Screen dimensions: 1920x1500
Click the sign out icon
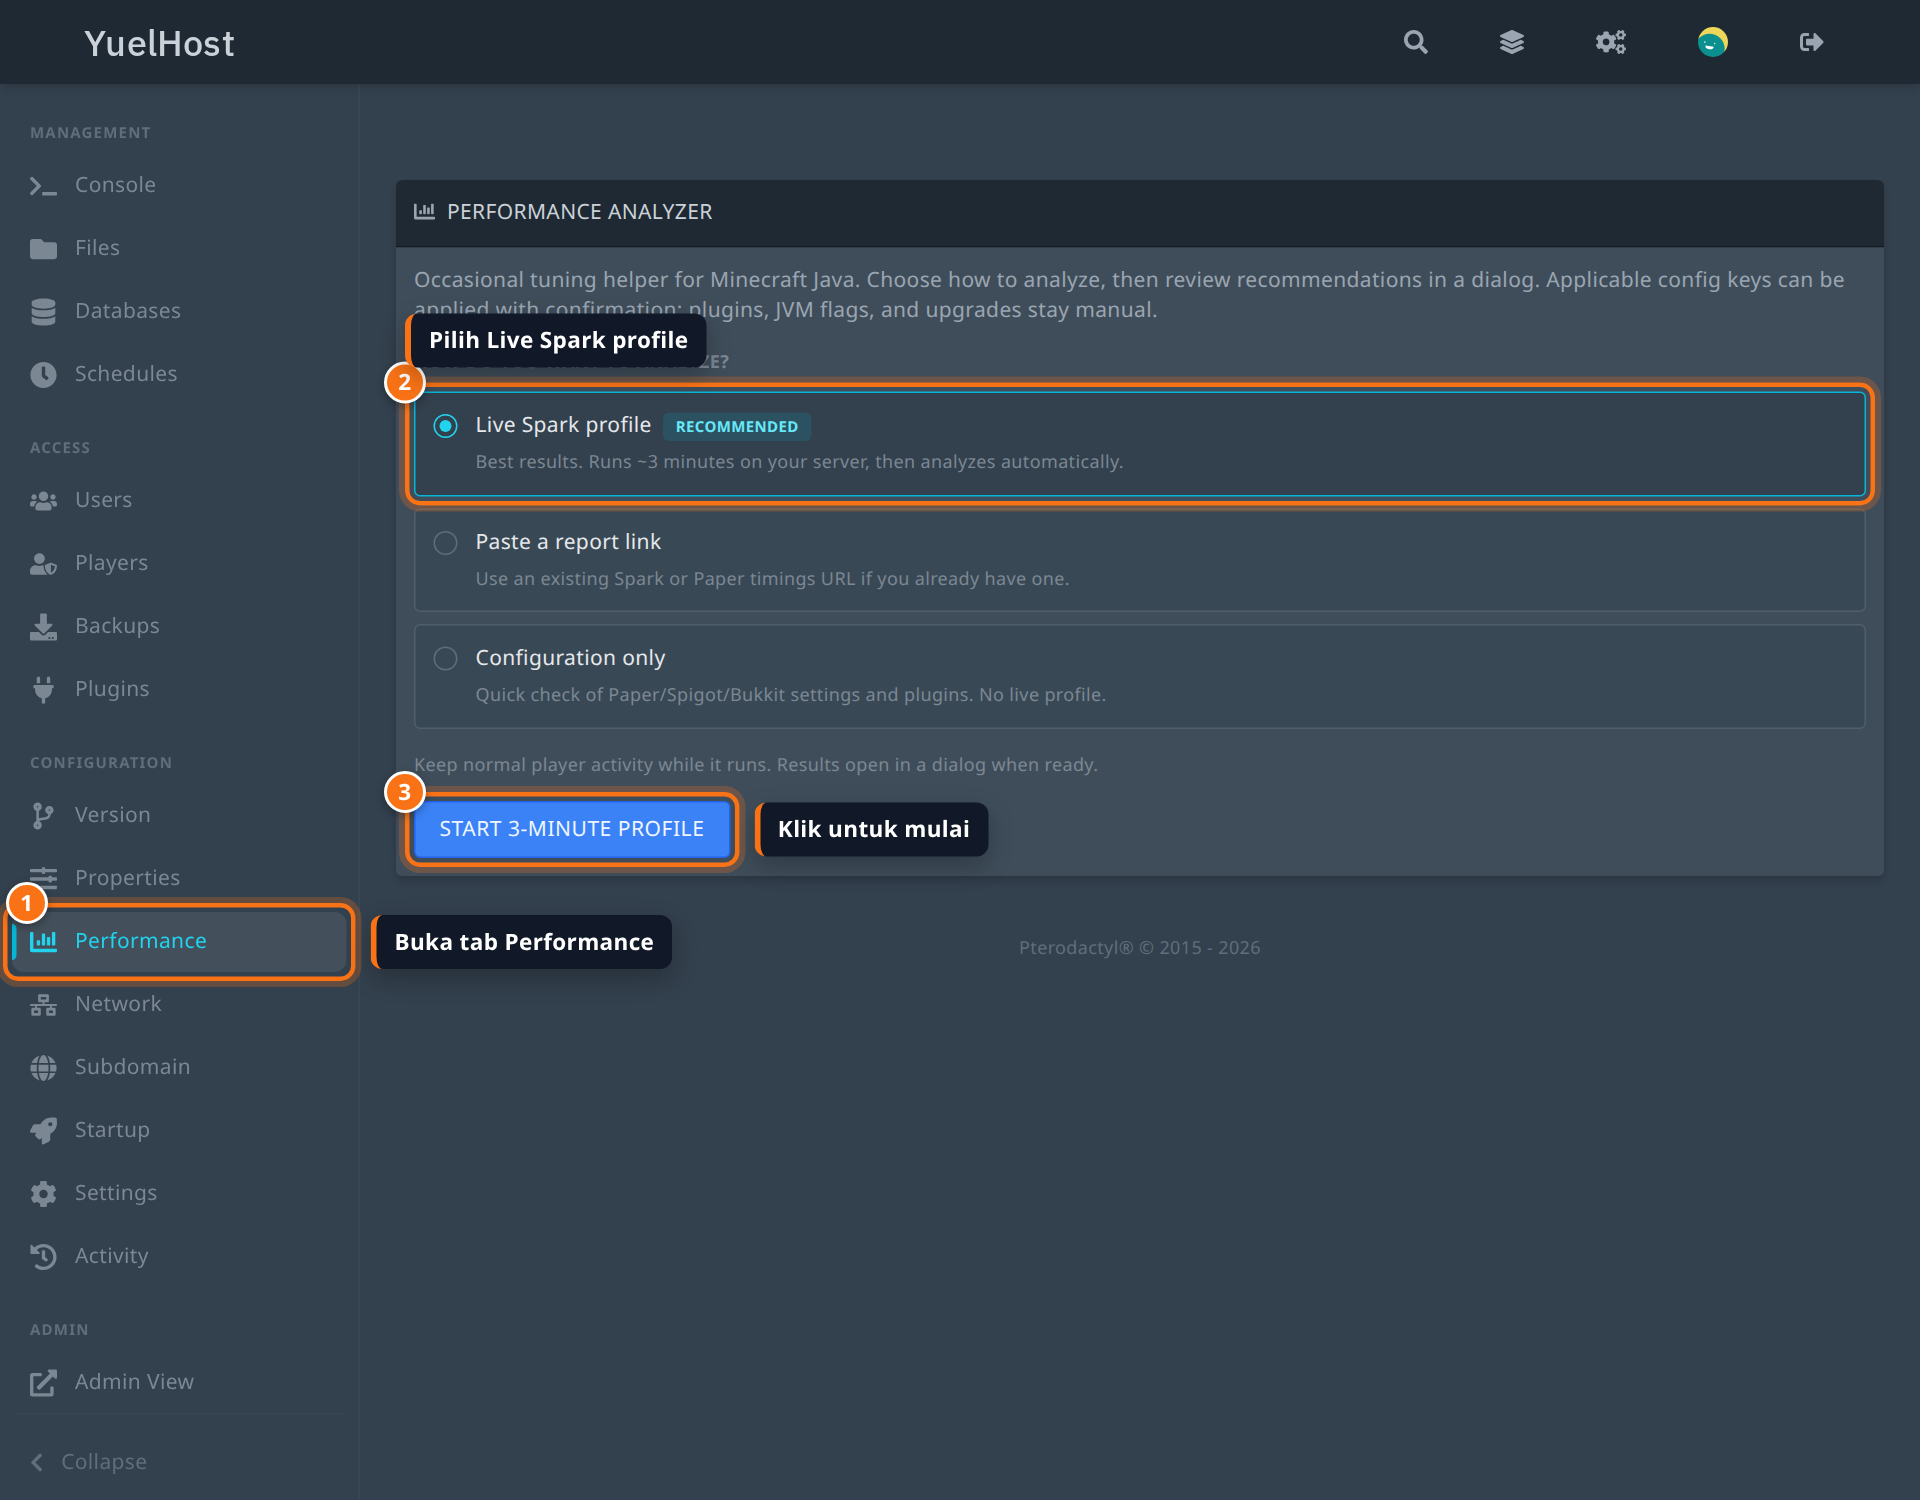pos(1811,42)
